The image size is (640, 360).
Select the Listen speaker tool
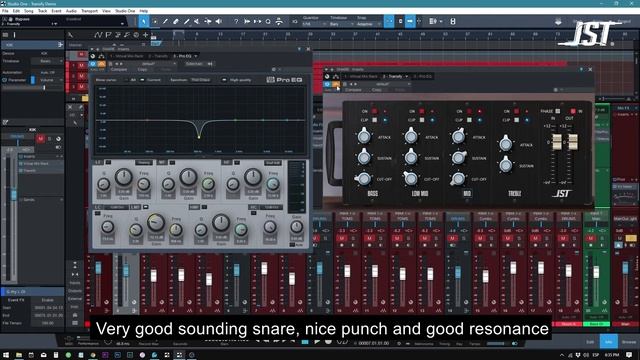pyautogui.click(x=219, y=21)
